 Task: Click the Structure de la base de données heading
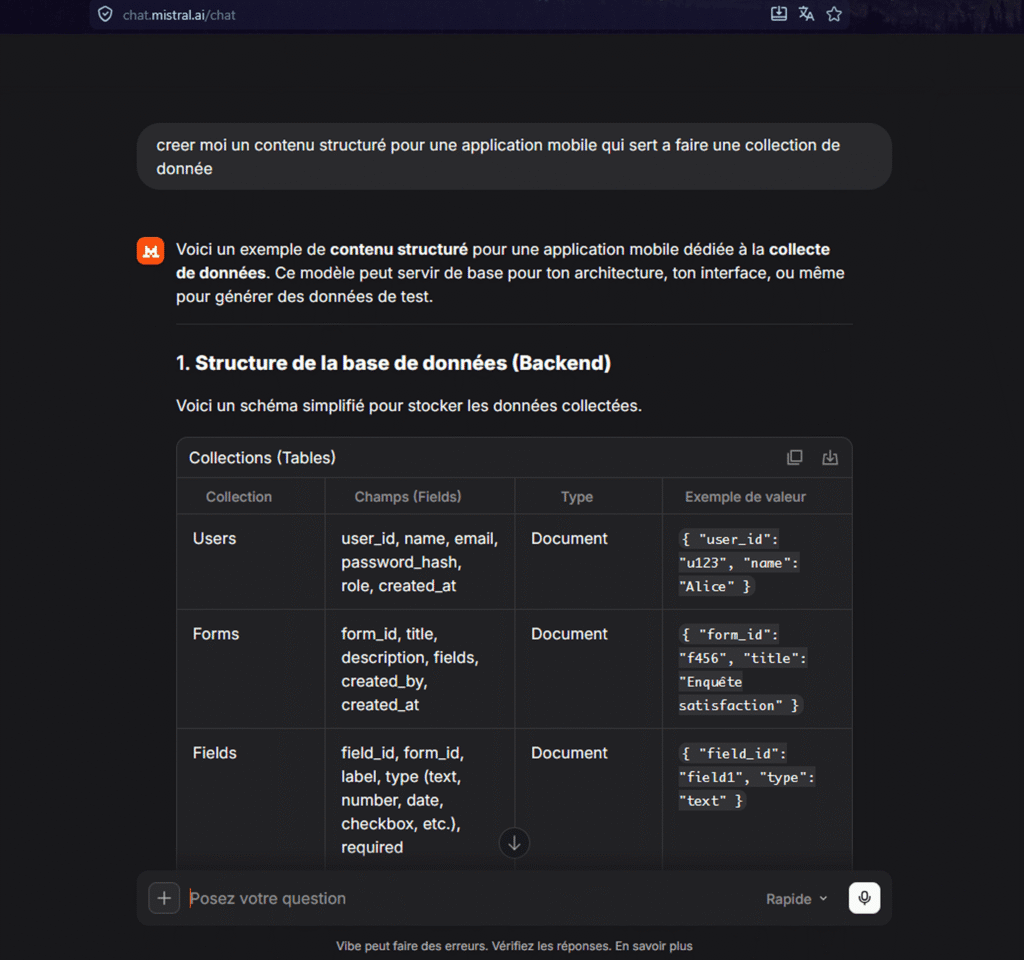[x=393, y=363]
